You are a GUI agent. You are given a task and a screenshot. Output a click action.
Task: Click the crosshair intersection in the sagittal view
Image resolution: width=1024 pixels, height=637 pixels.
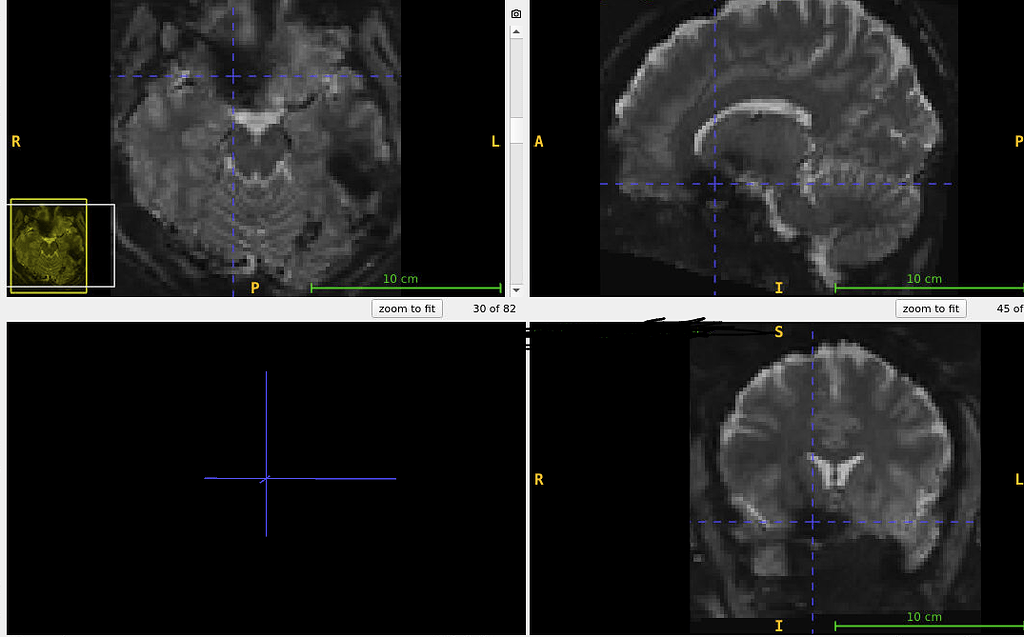coord(714,183)
